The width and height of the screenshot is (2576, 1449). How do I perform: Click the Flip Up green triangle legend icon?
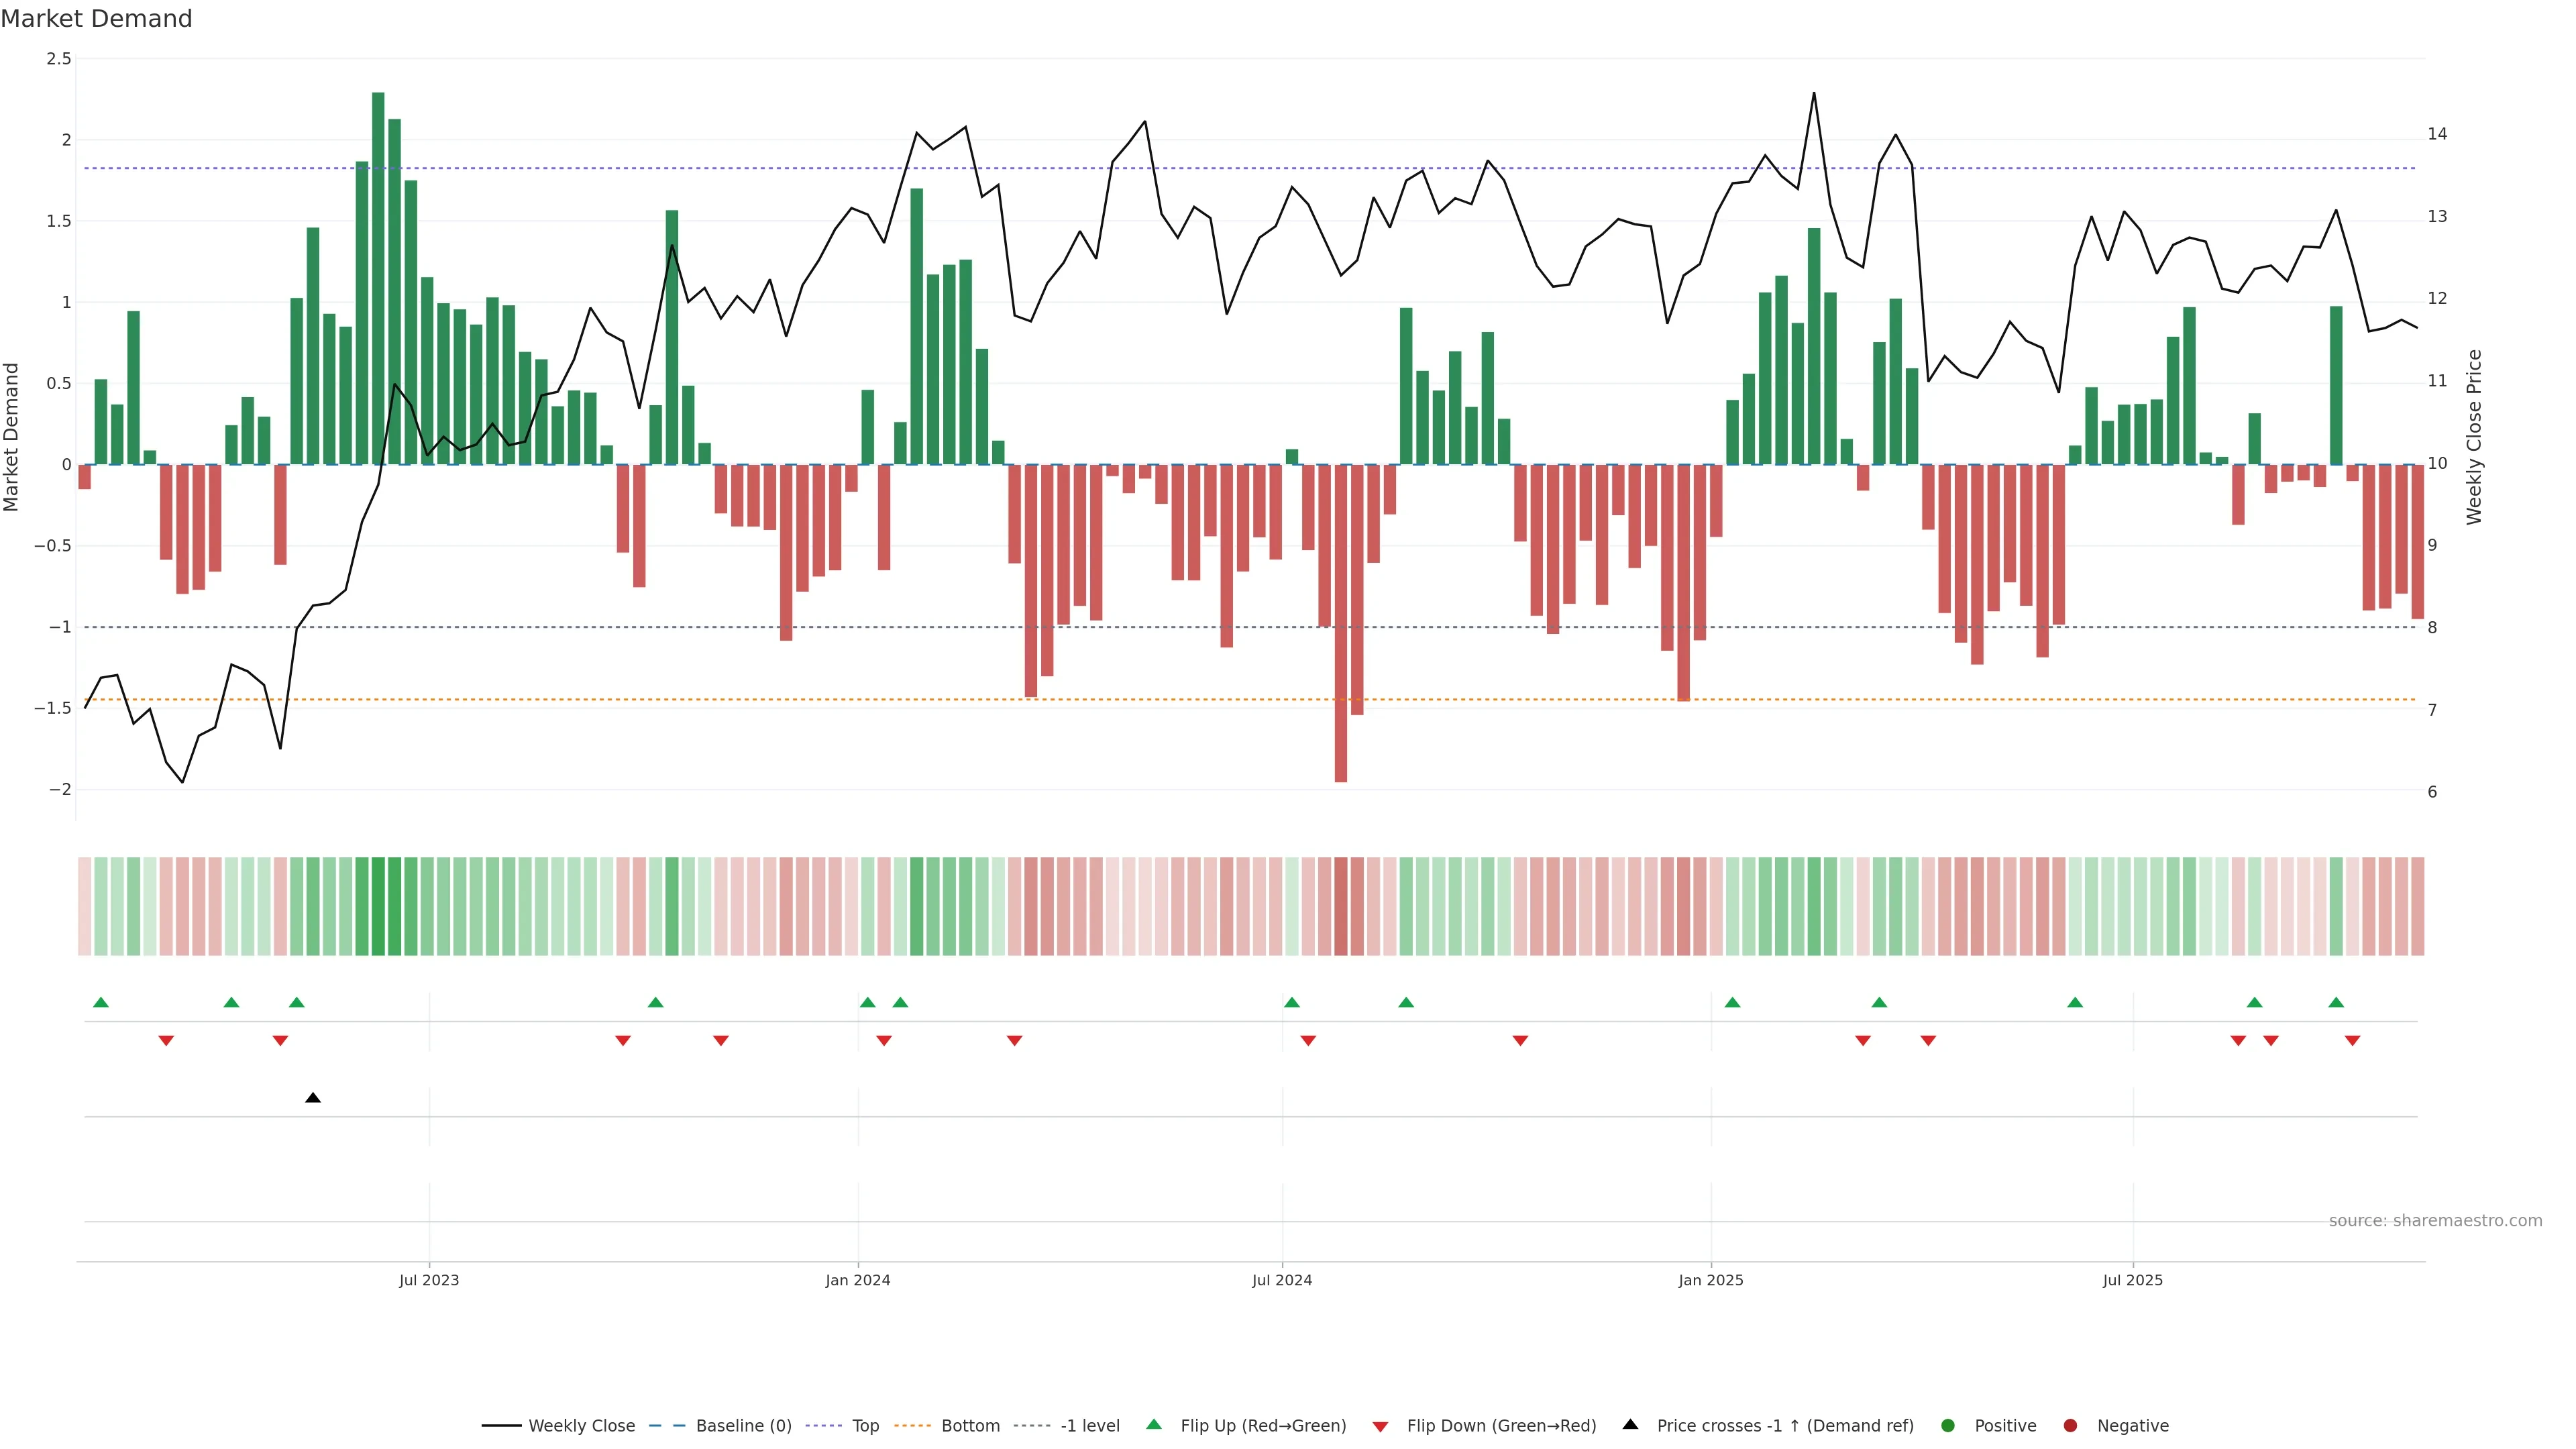click(1154, 1424)
